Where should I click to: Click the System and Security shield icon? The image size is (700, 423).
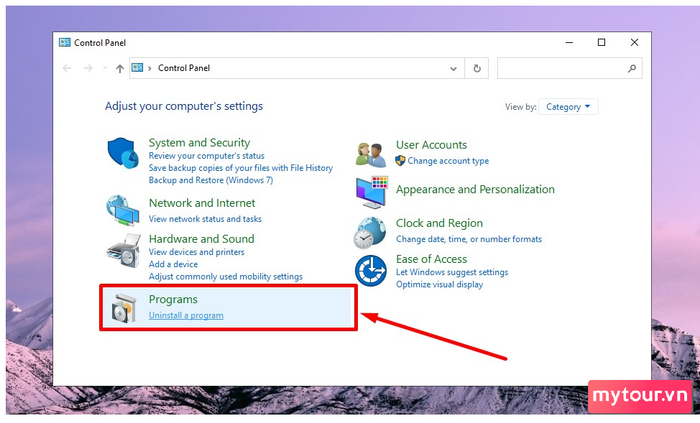click(x=123, y=153)
